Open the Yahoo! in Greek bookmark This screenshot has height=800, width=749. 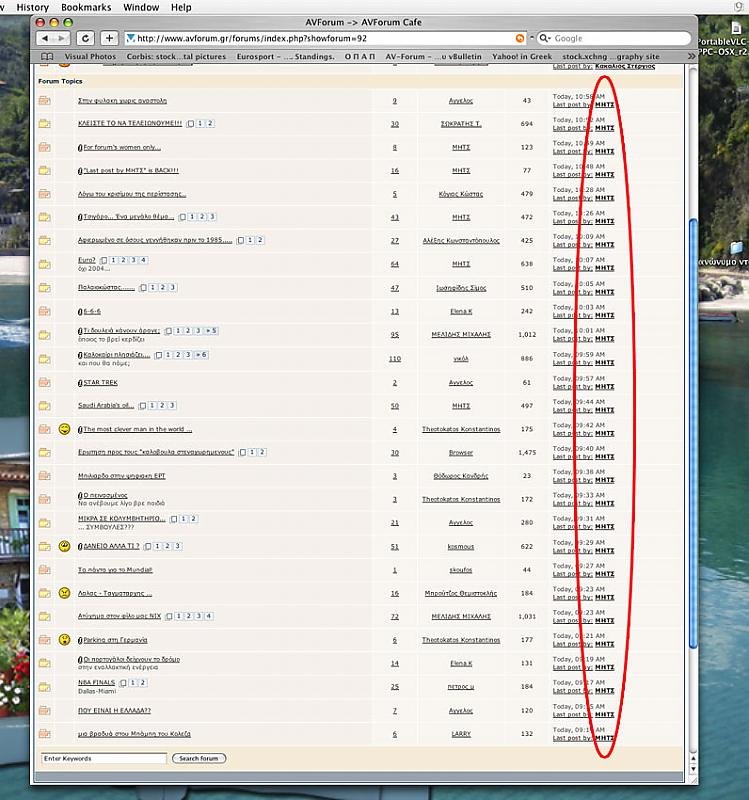[521, 57]
